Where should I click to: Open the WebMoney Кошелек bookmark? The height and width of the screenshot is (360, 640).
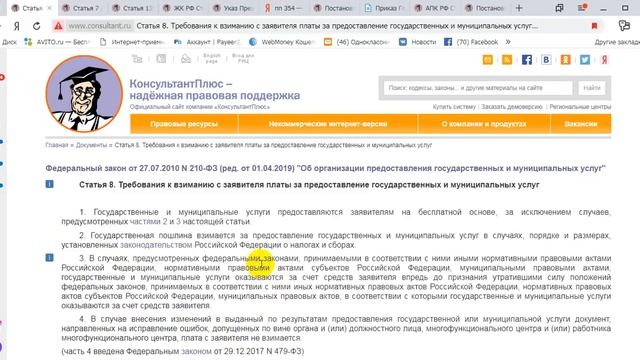pos(282,42)
